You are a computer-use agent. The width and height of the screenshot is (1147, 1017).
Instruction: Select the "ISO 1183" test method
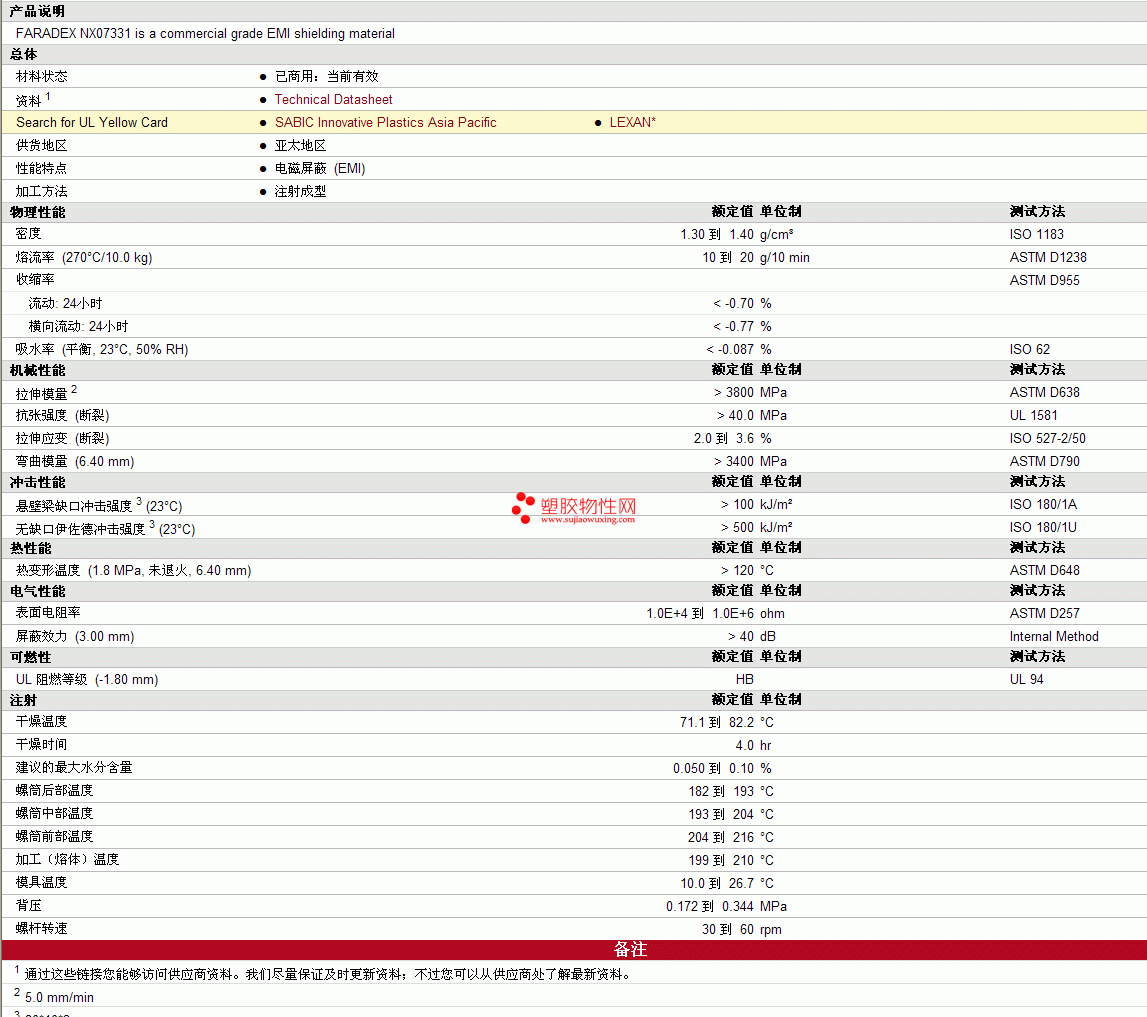coord(1037,234)
